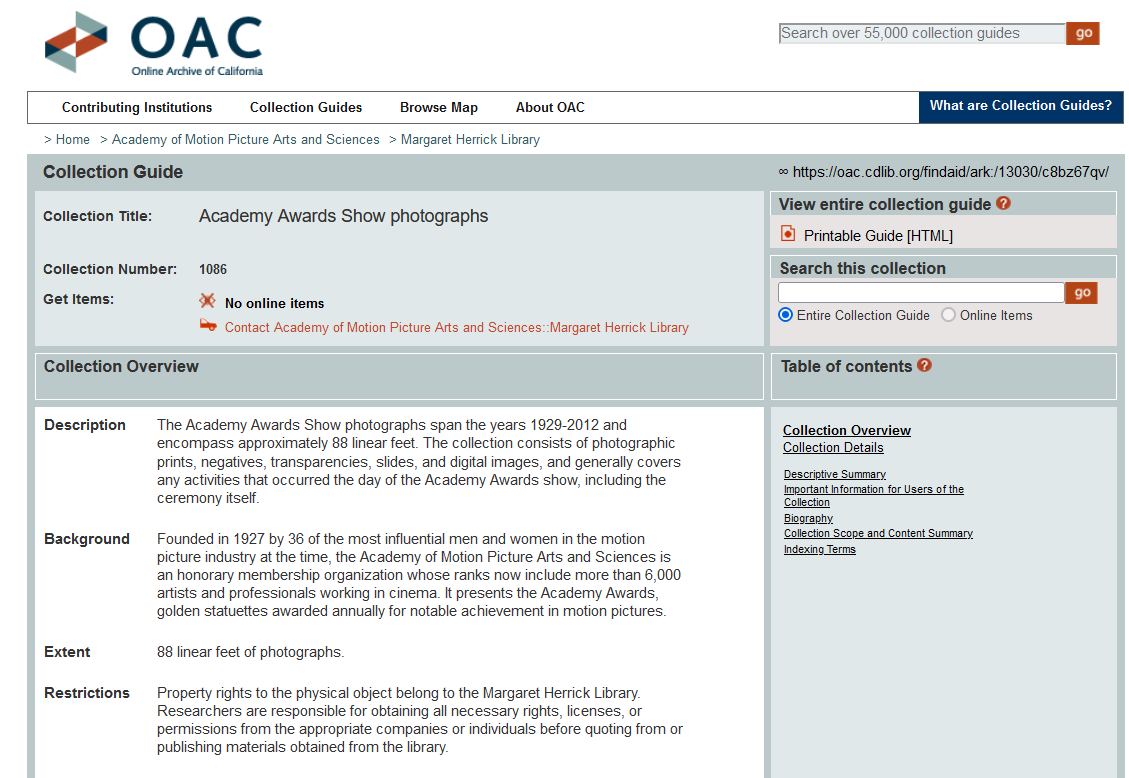Click the Extent label
This screenshot has width=1129, height=778.
point(67,652)
